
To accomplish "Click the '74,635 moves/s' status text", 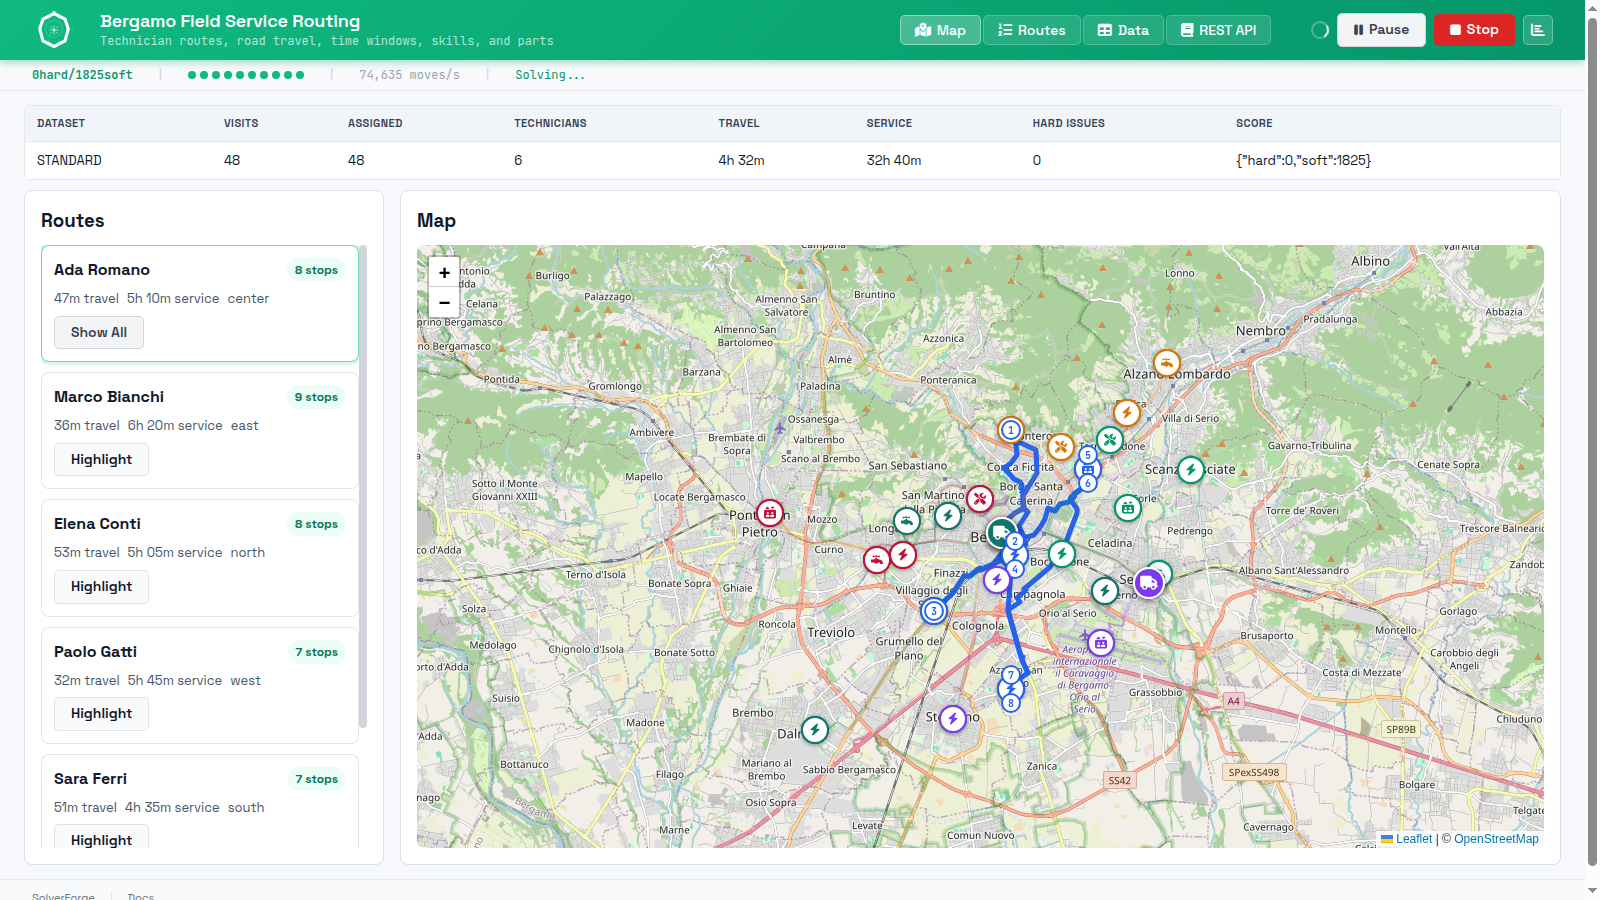I will click(x=409, y=75).
